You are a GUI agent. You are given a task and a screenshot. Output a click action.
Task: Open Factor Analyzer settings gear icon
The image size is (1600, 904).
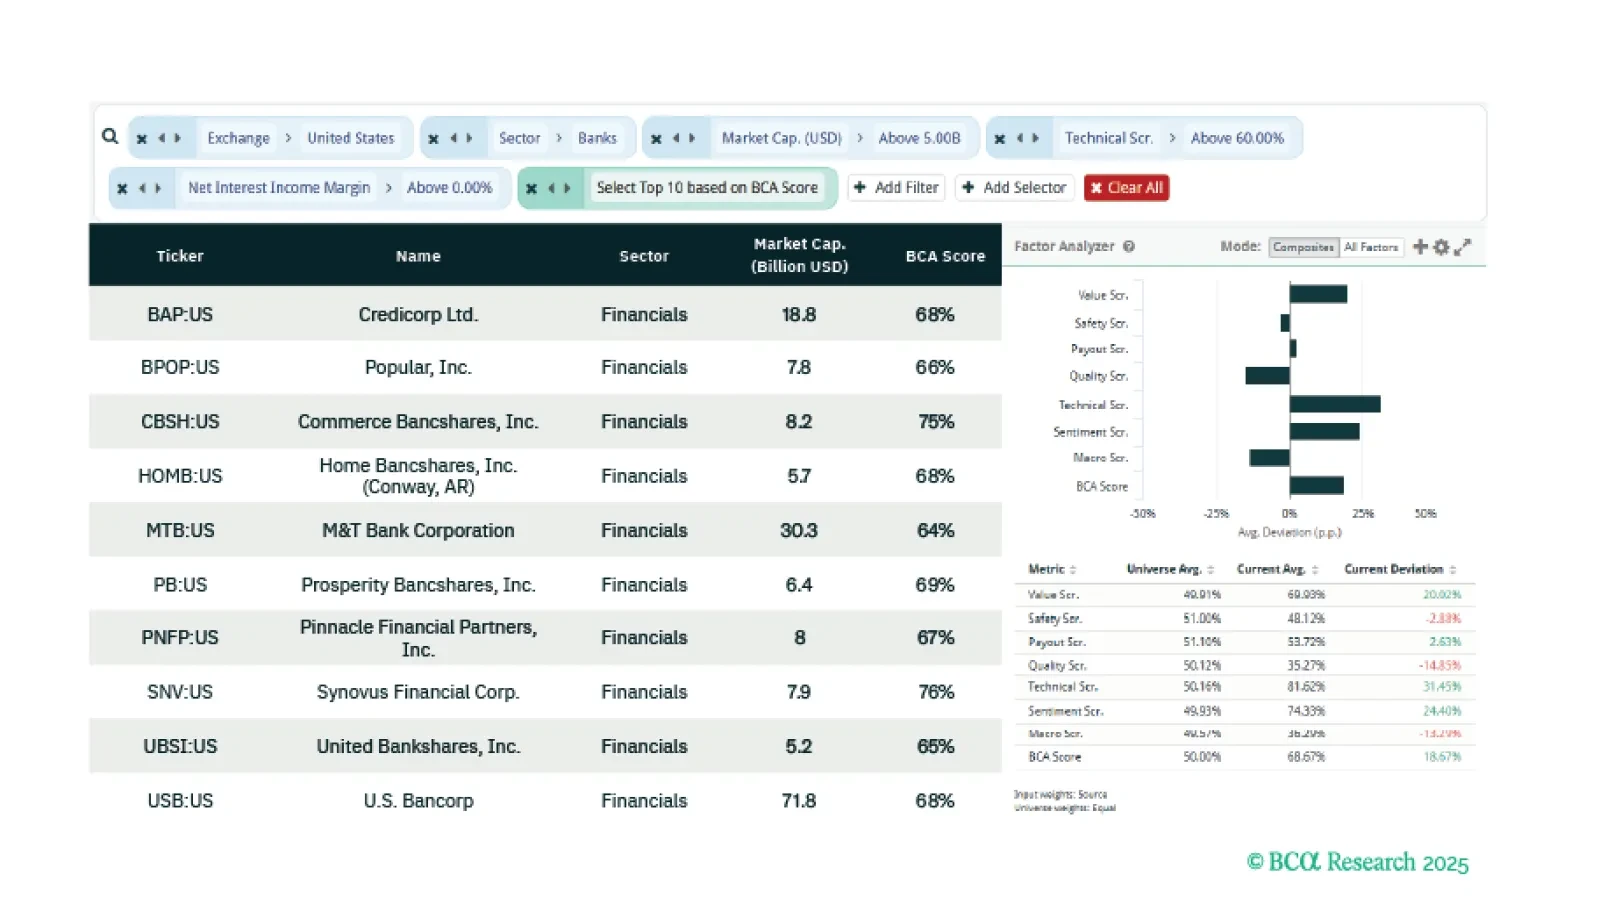(x=1441, y=247)
